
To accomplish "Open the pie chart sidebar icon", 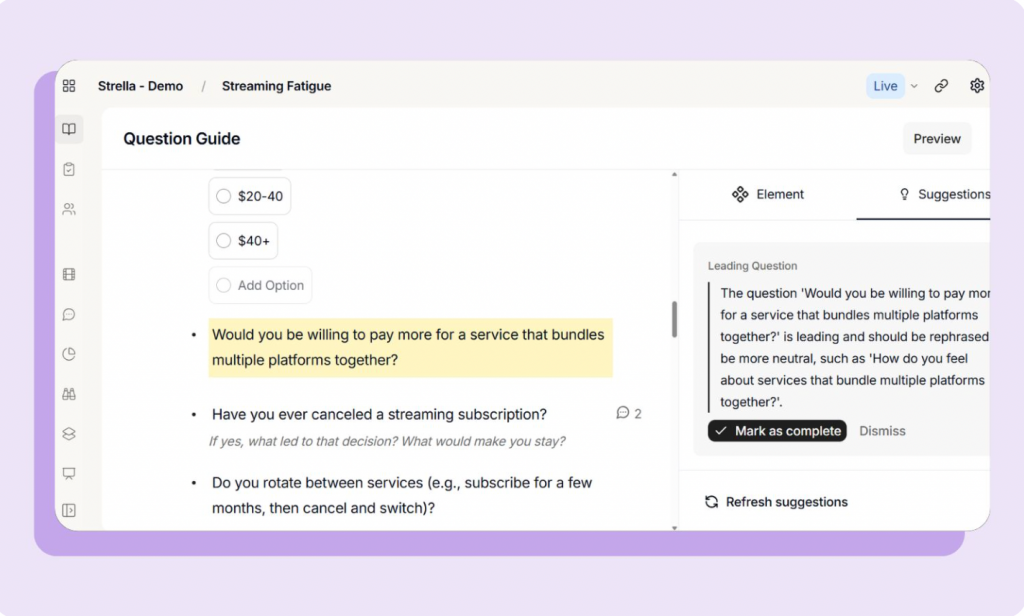I will tap(69, 354).
